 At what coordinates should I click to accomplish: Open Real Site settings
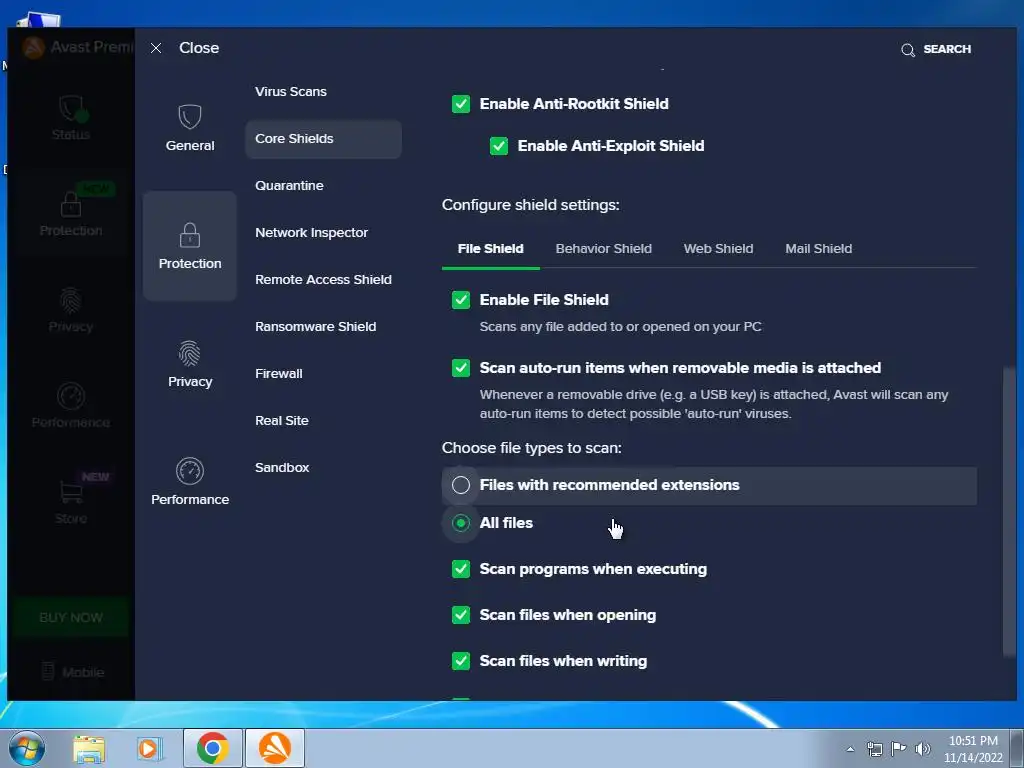point(281,421)
